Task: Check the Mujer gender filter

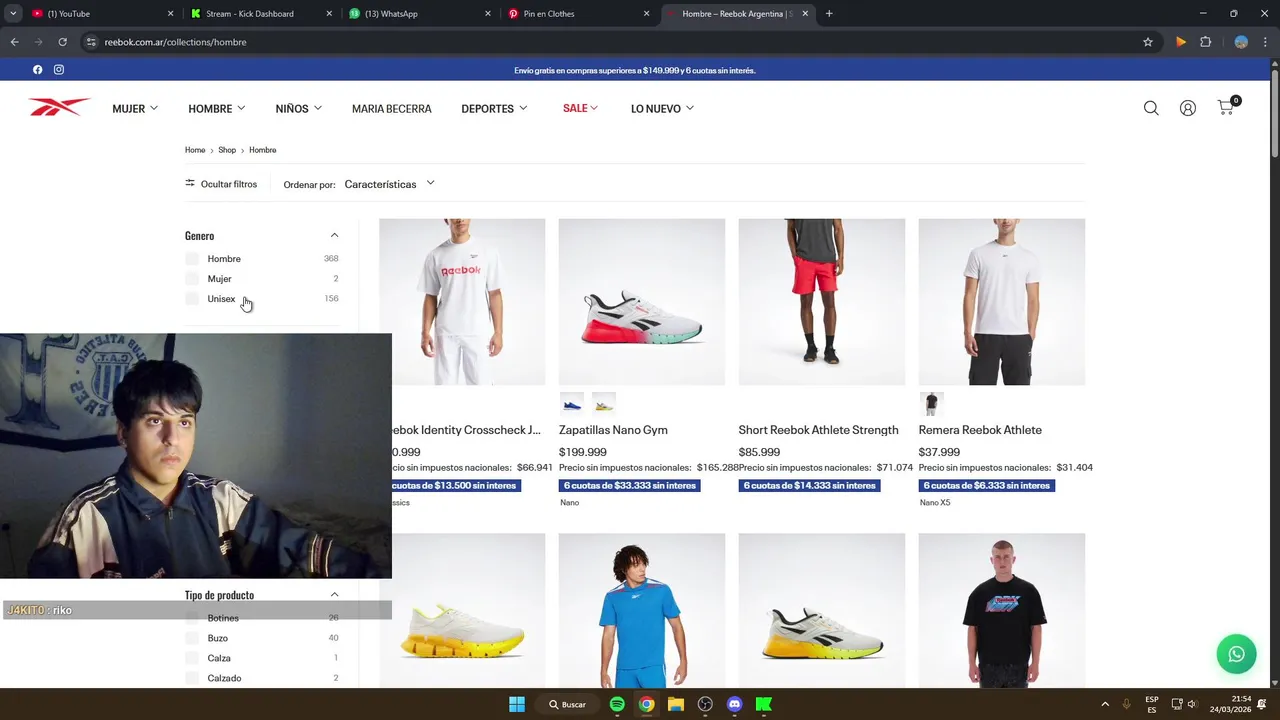Action: [192, 279]
